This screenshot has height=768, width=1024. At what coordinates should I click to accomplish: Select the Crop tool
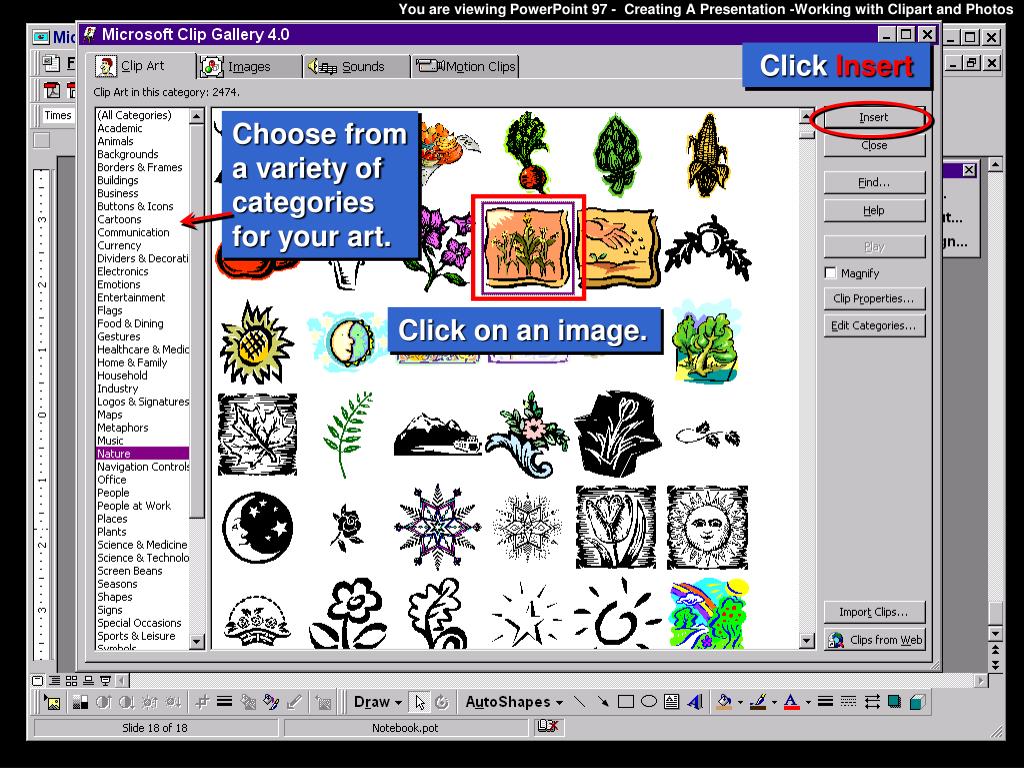click(x=202, y=703)
